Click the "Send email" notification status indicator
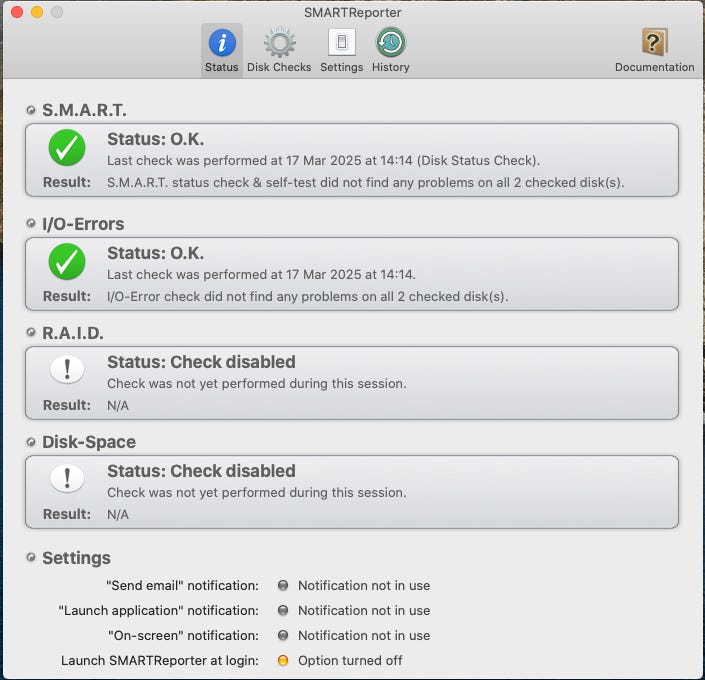This screenshot has height=680, width=705. point(283,586)
